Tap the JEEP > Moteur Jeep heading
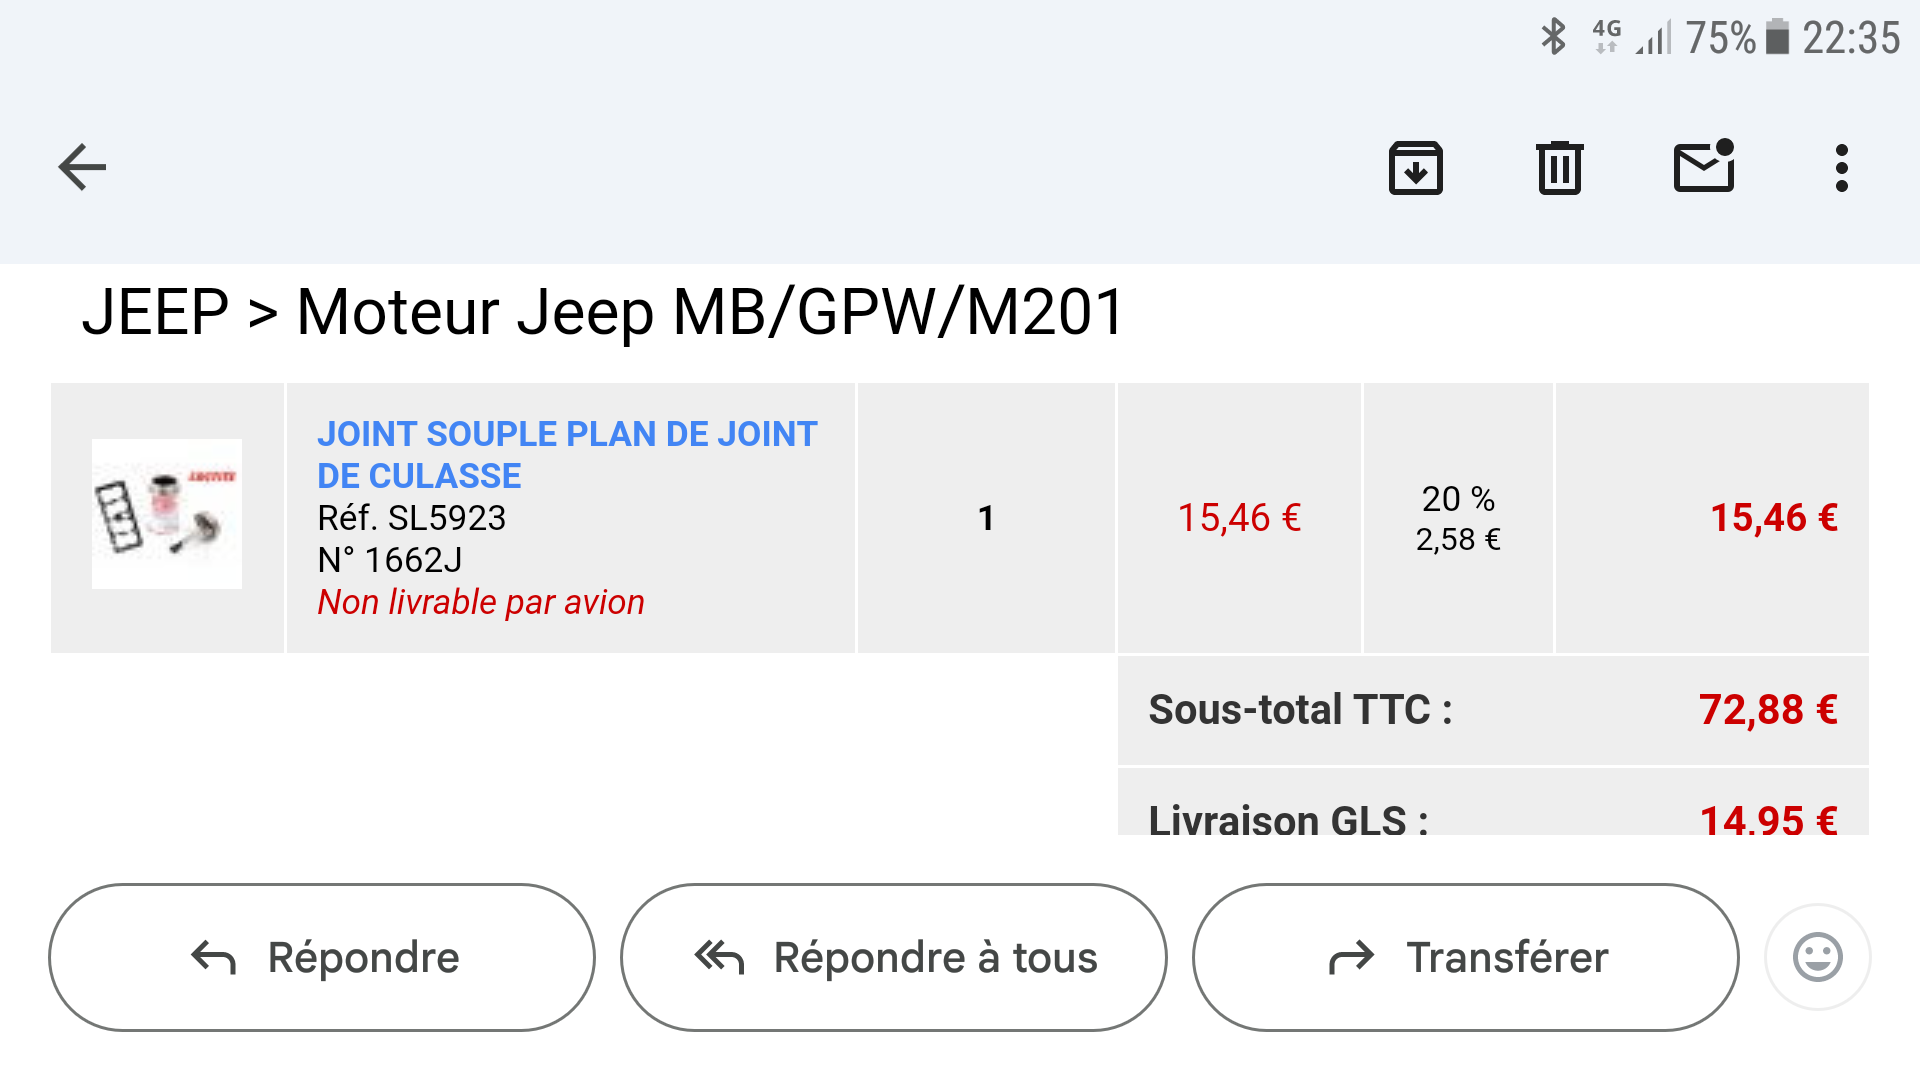1920x1080 pixels. pos(603,312)
